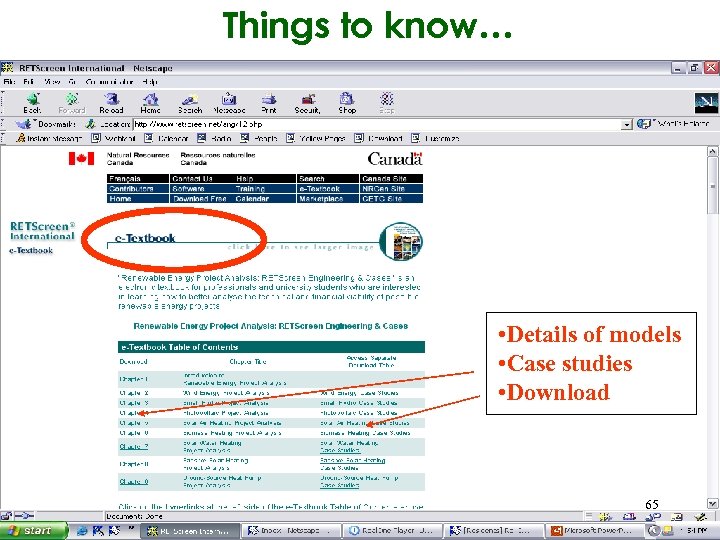Click the Stop toolbar icon

coord(387,102)
